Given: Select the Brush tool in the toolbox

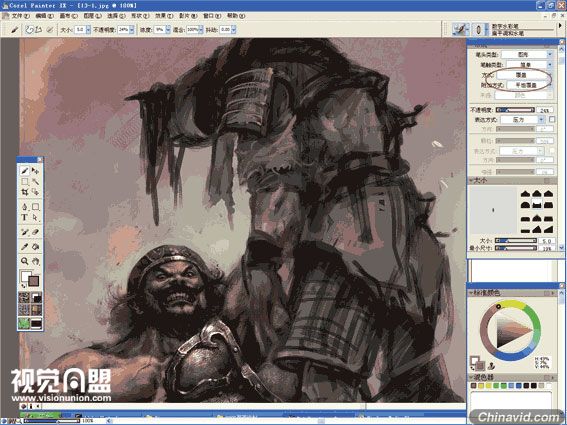Looking at the screenshot, I should coord(25,170).
